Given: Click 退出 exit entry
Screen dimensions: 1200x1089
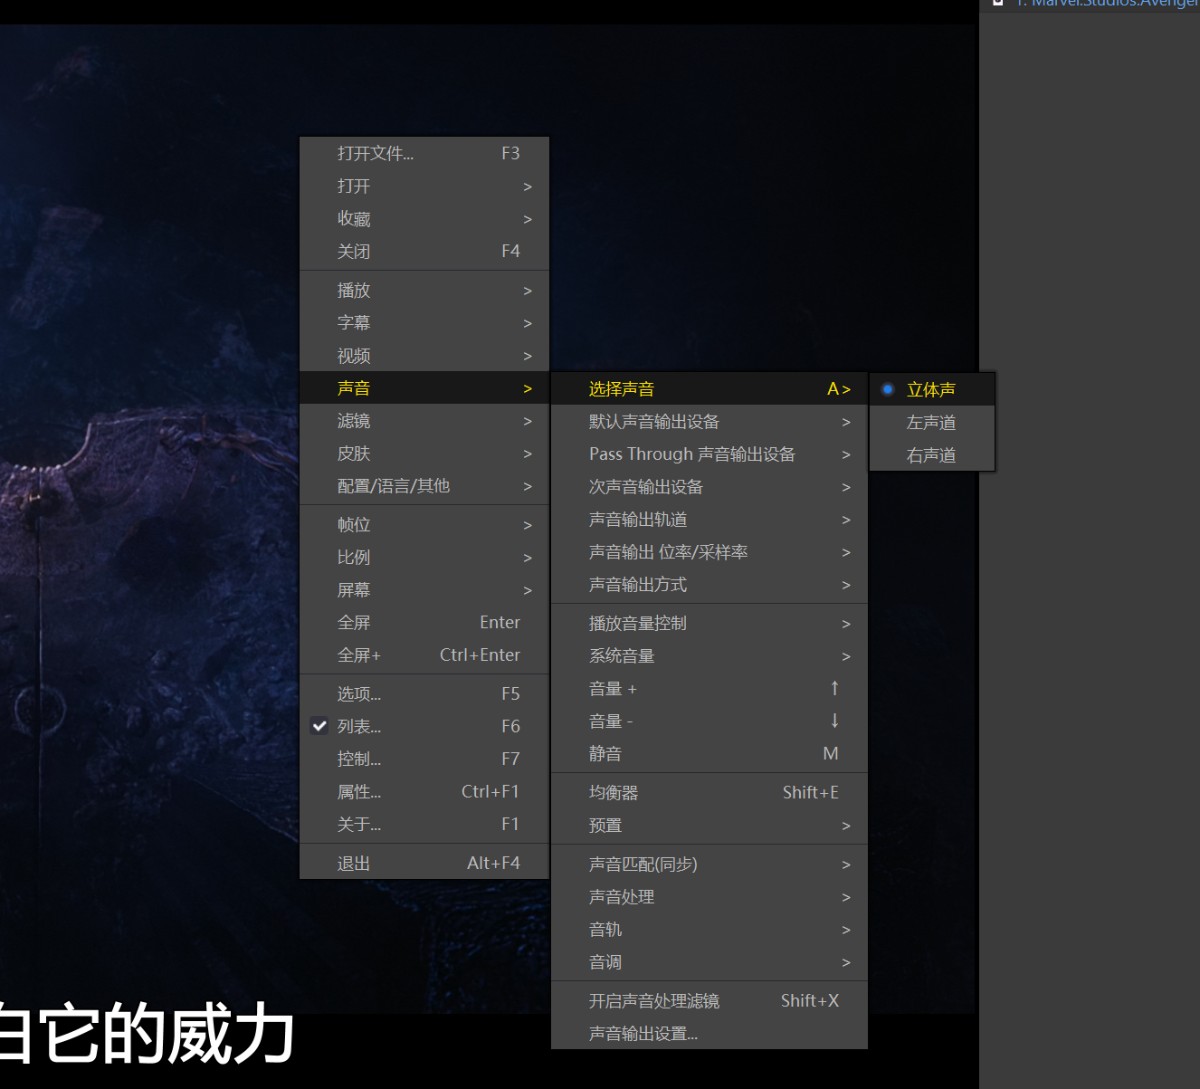Looking at the screenshot, I should pos(424,863).
